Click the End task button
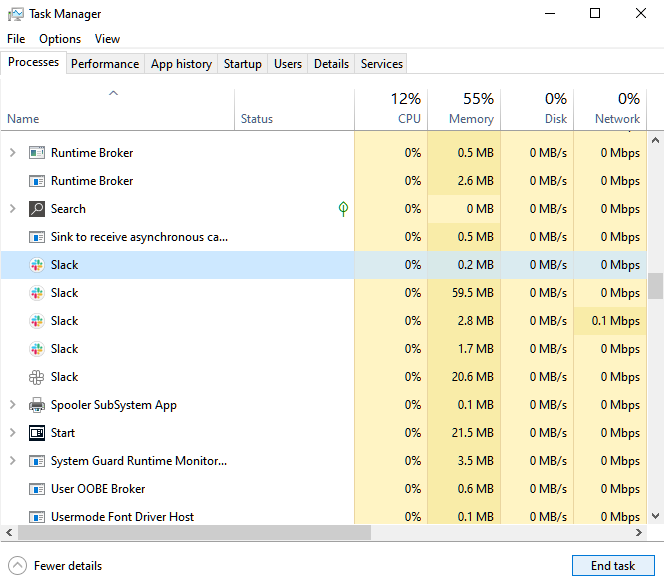 tap(613, 566)
